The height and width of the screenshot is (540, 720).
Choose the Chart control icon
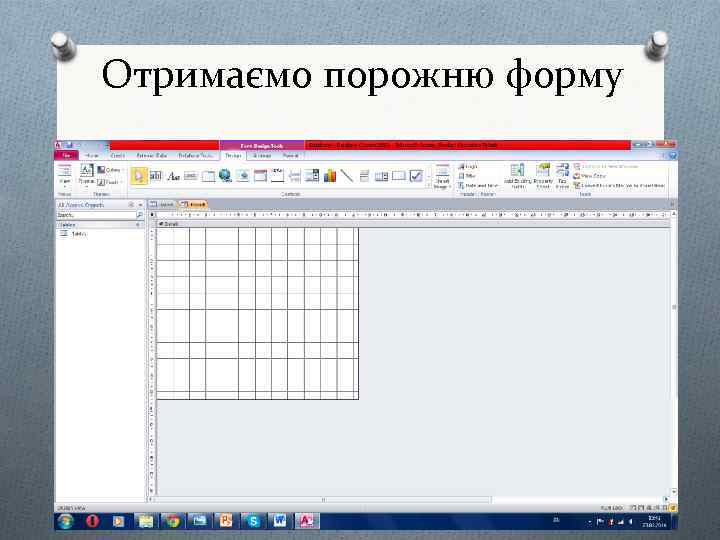[330, 176]
